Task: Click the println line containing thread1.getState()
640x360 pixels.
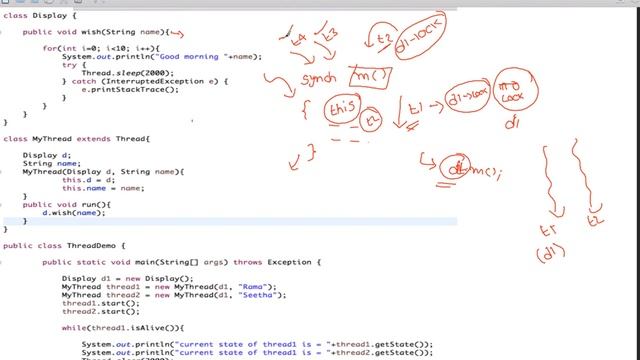Action: (257, 344)
